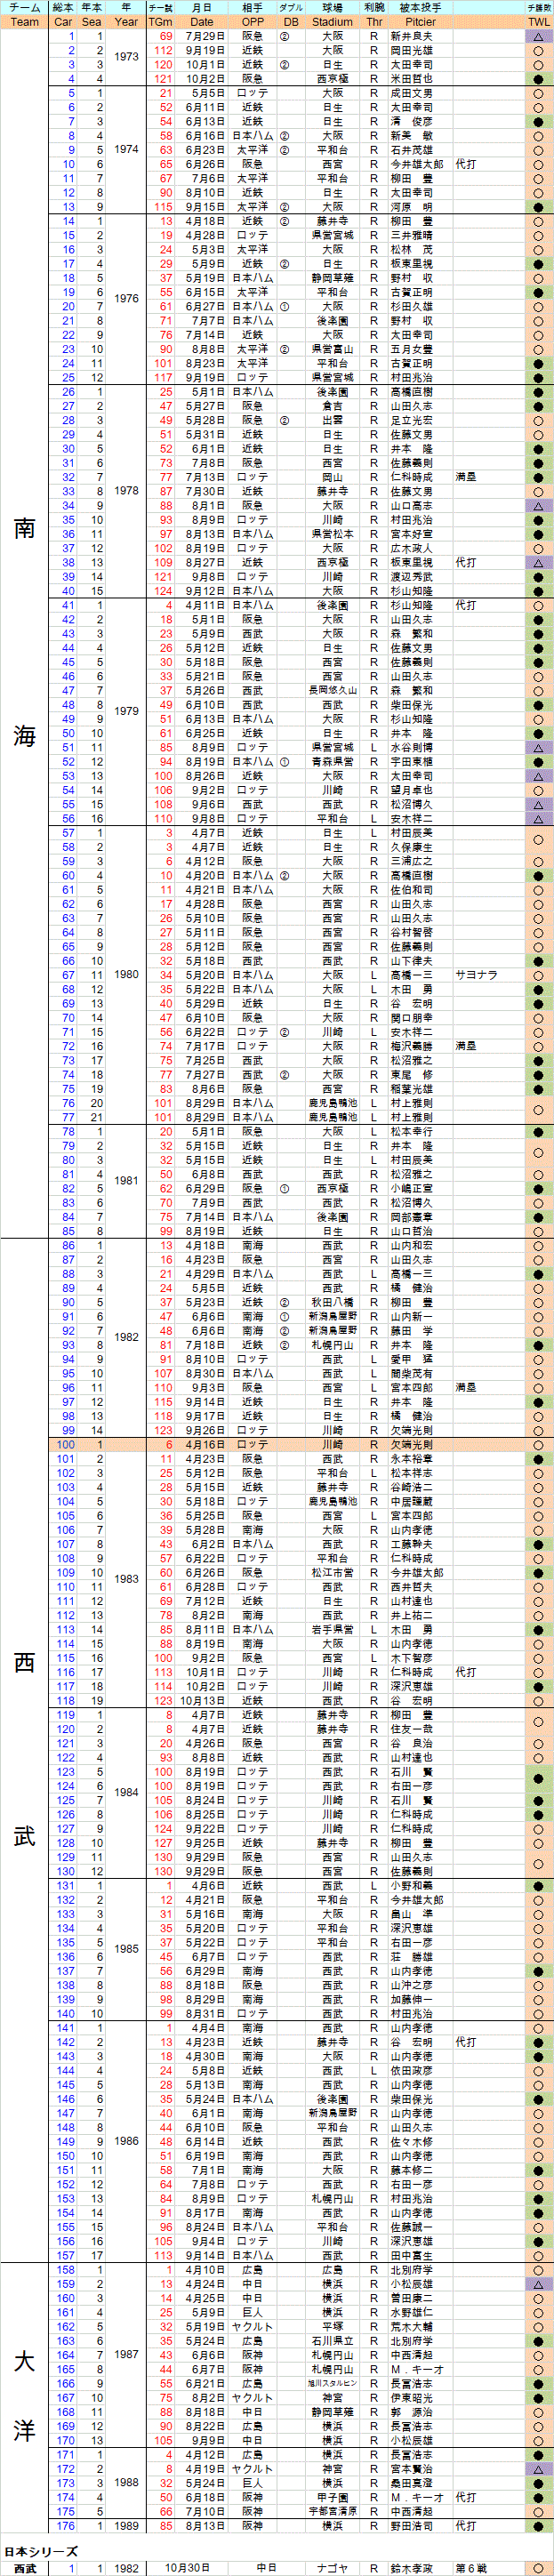Select the 'OPP' column header
This screenshot has width=554, height=2576.
[x=253, y=22]
